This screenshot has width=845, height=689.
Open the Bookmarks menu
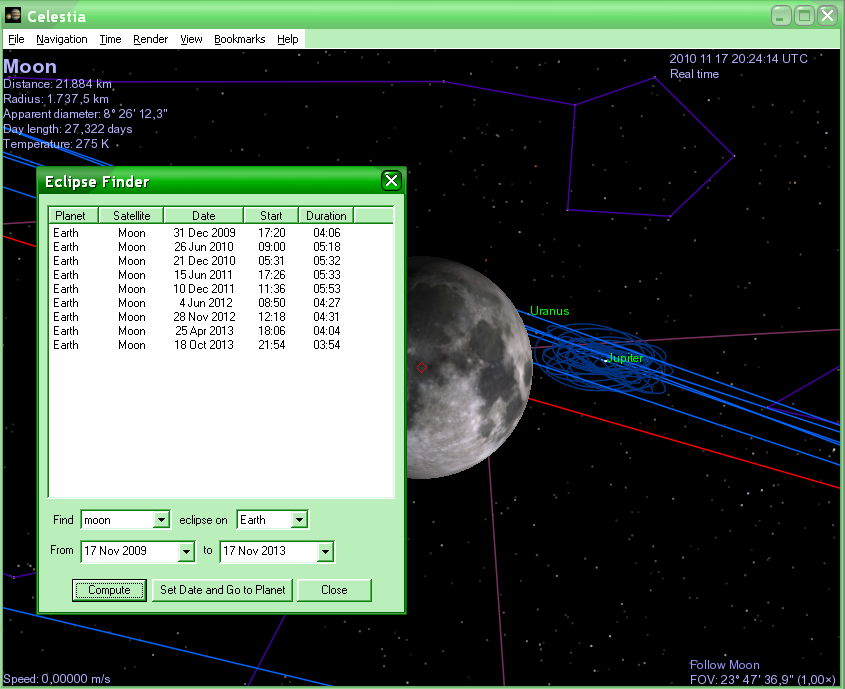pyautogui.click(x=240, y=39)
